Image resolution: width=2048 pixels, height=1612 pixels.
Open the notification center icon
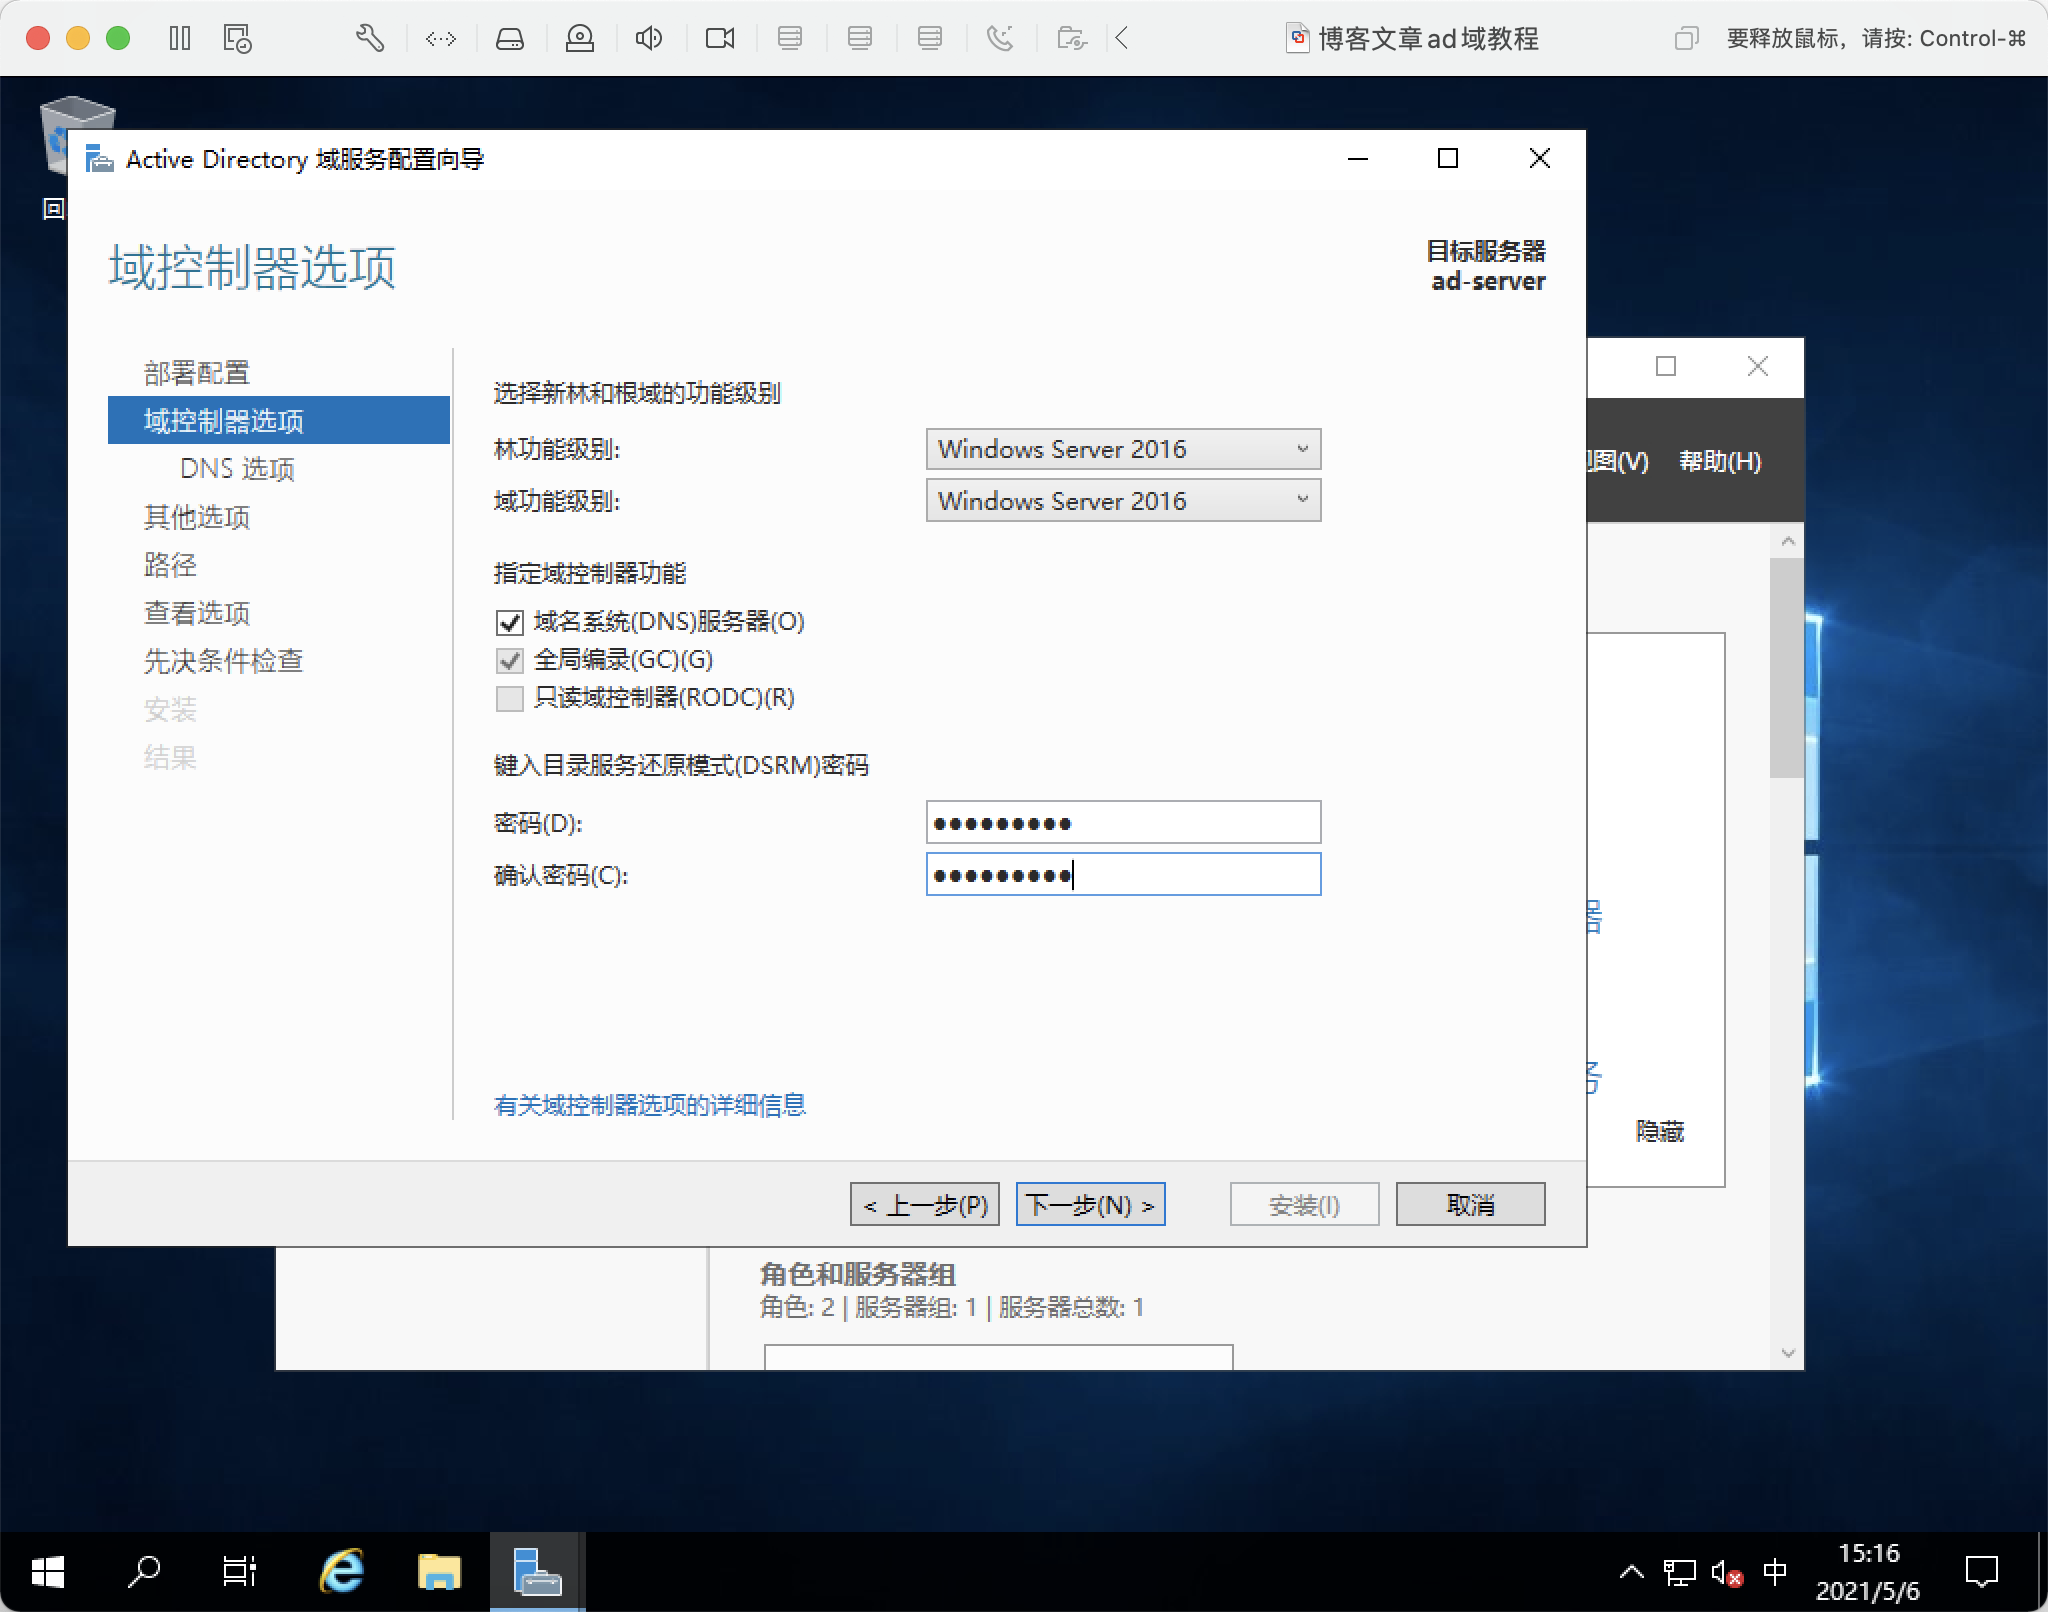point(1980,1571)
